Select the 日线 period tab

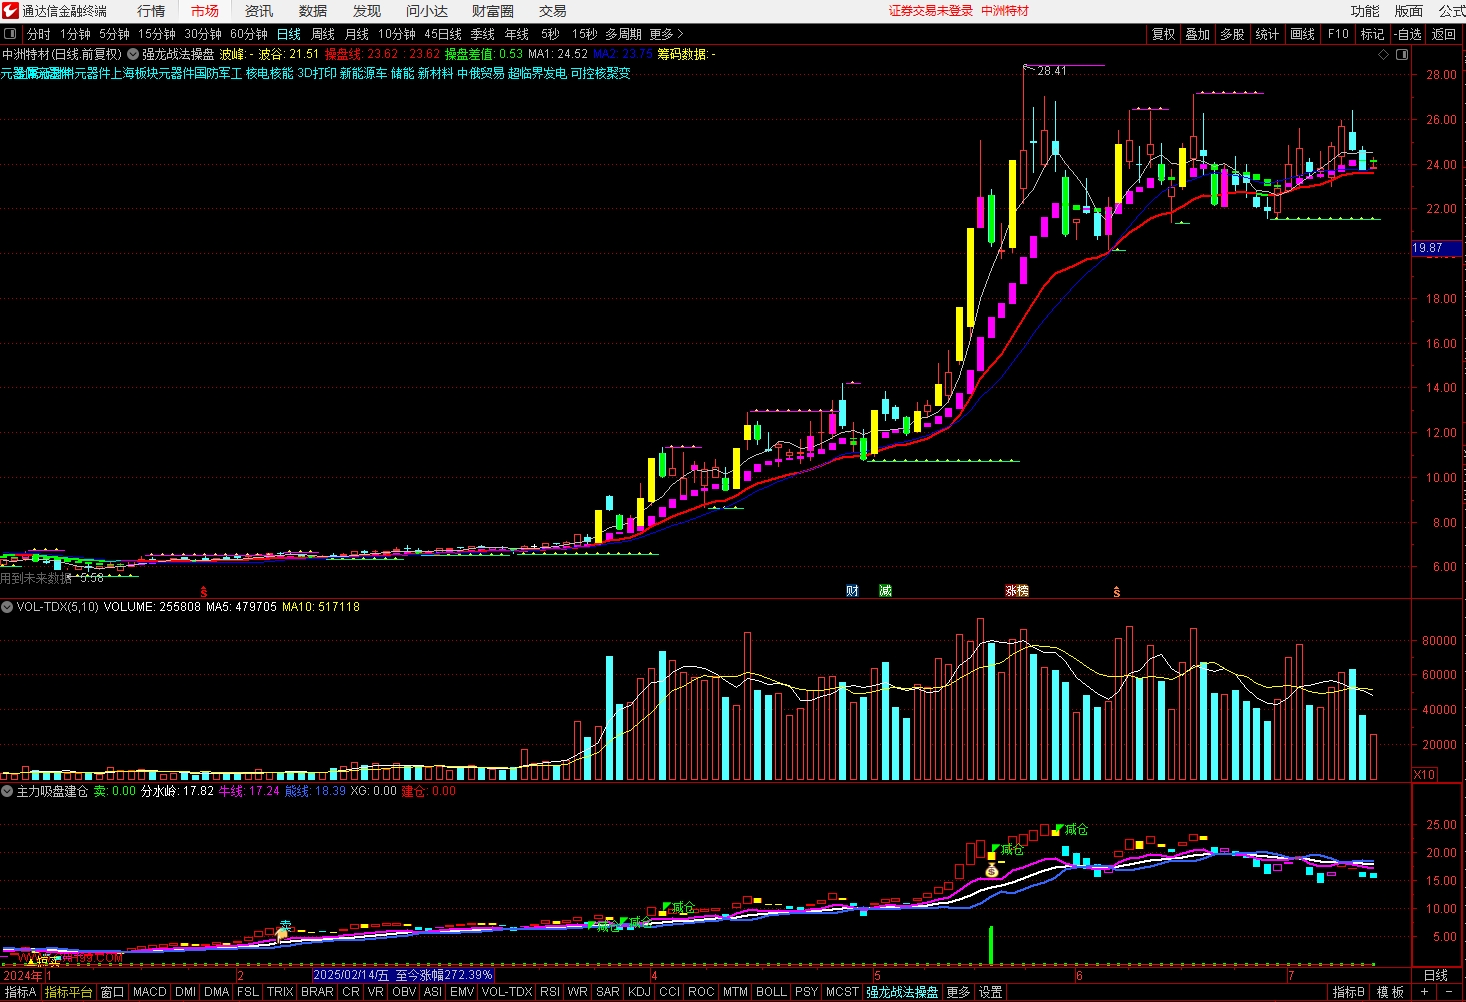tap(289, 34)
